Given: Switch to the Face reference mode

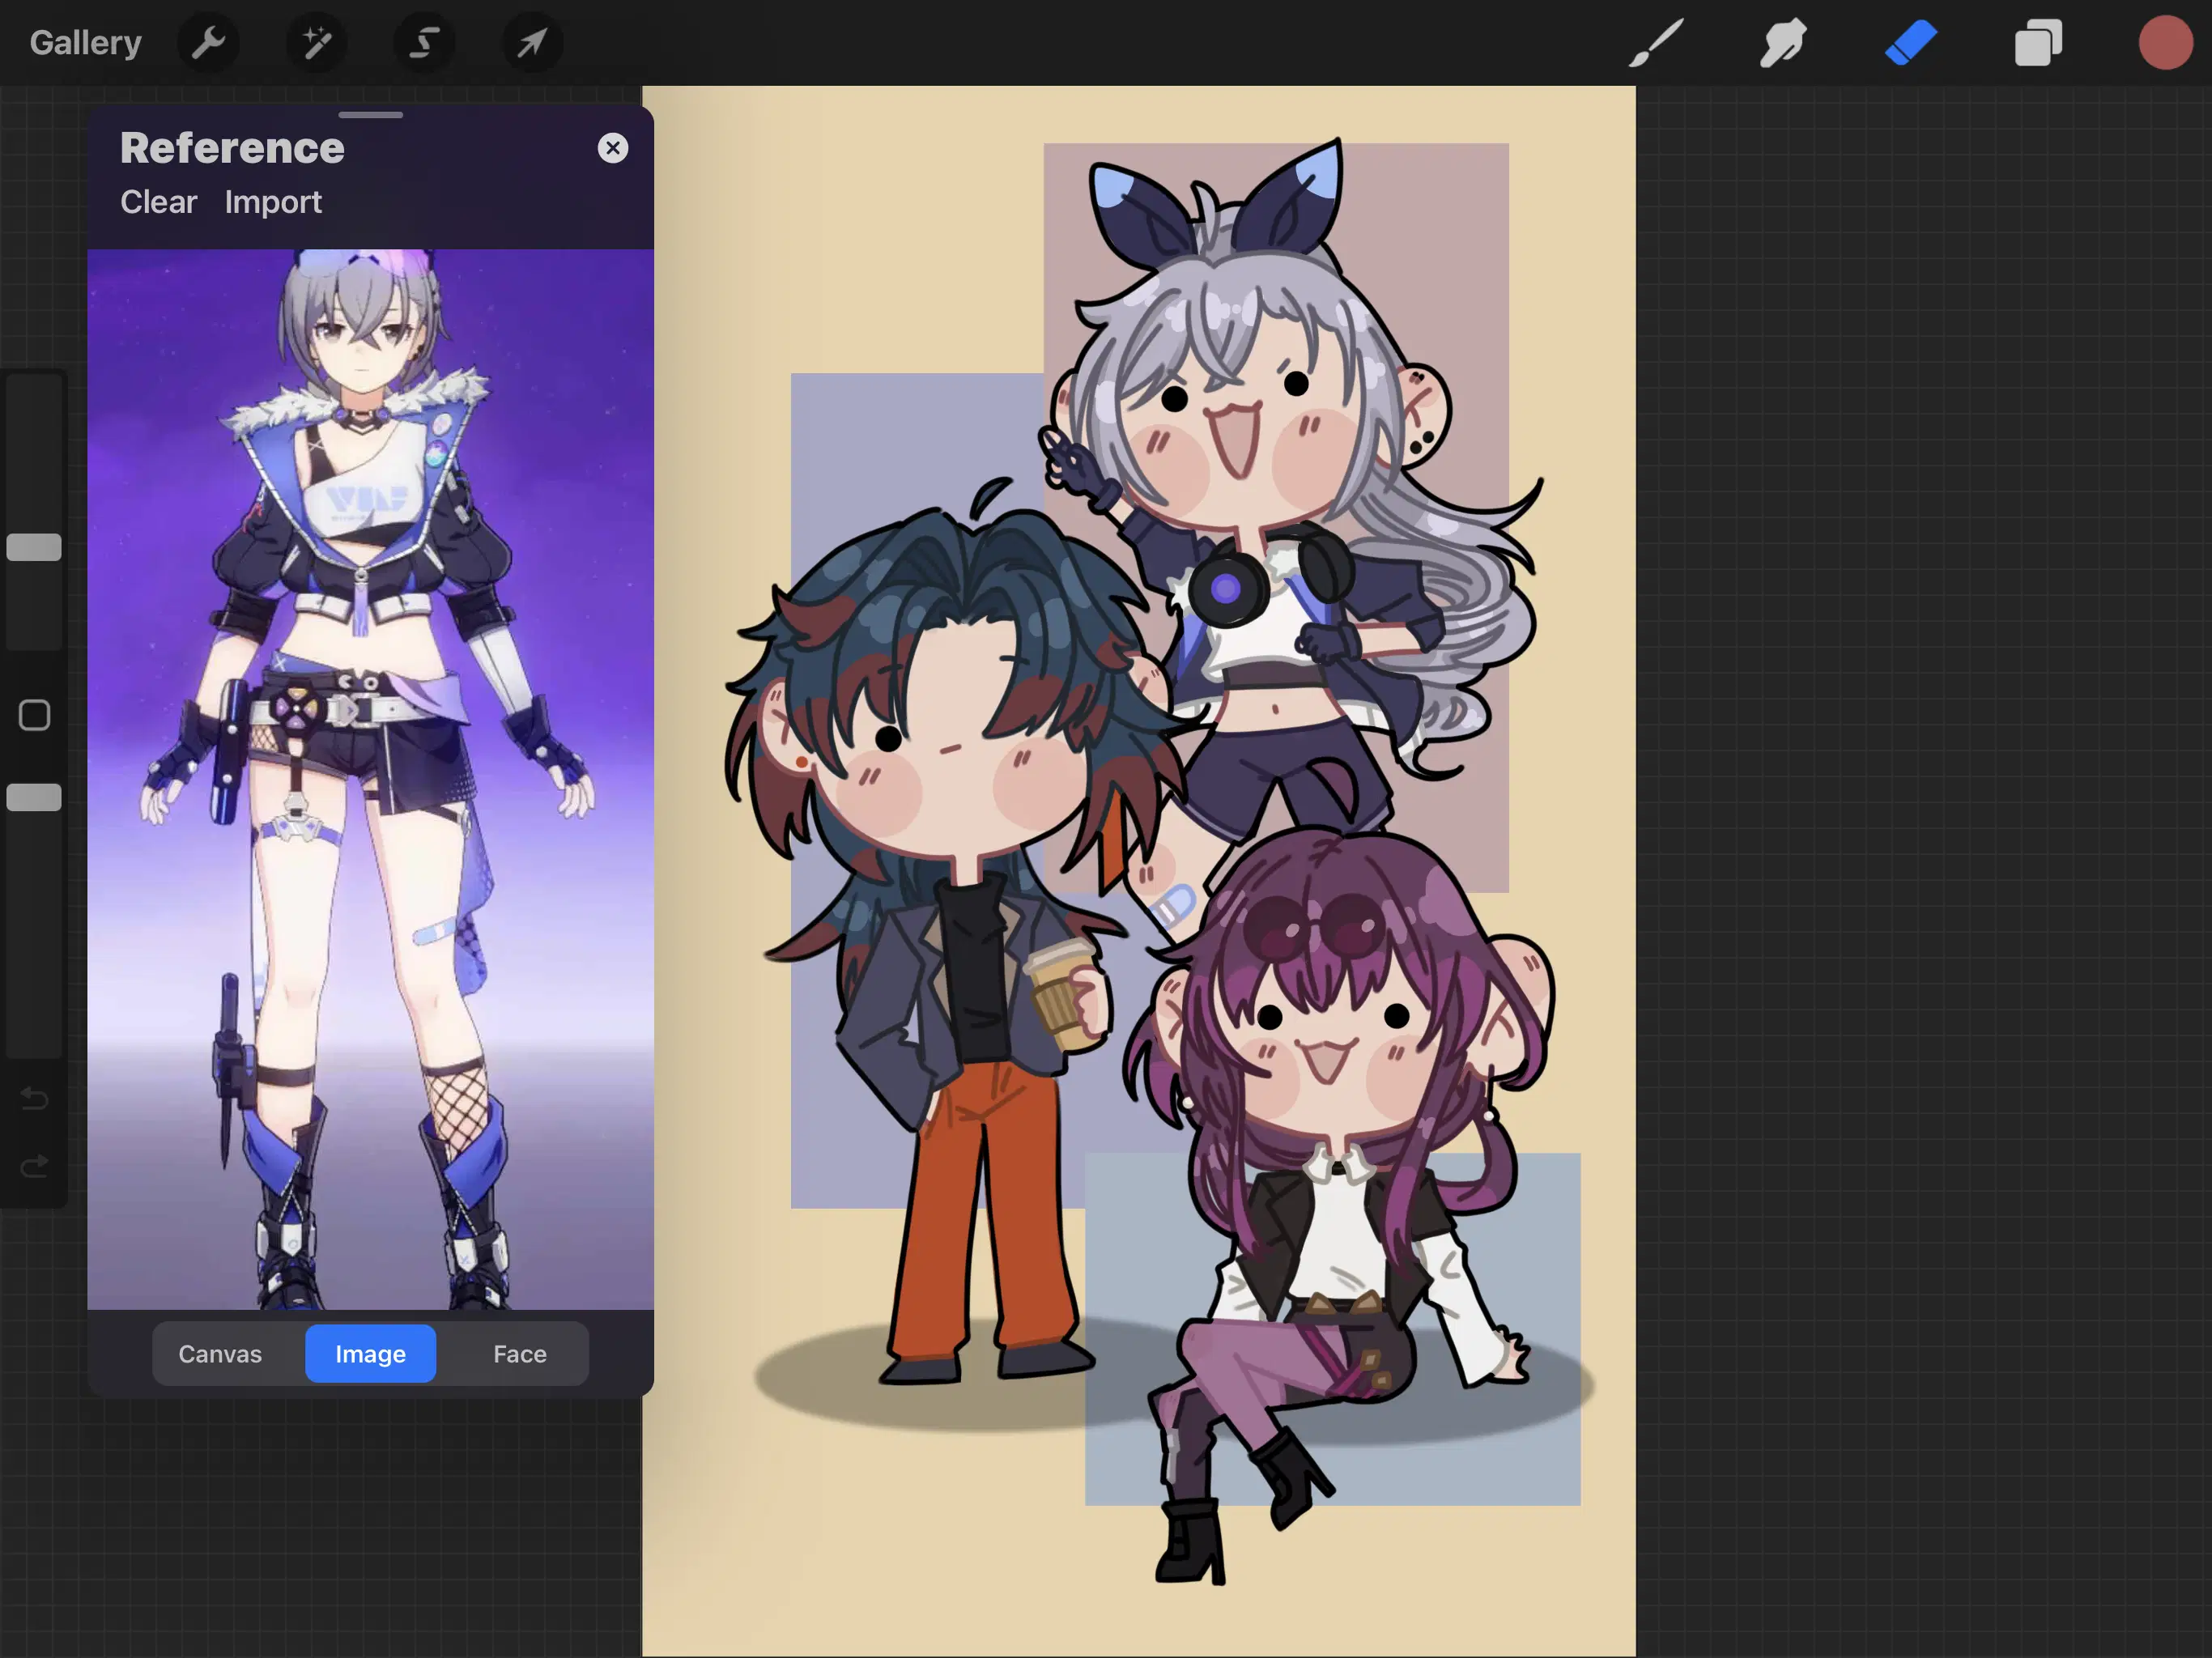Looking at the screenshot, I should 519,1353.
